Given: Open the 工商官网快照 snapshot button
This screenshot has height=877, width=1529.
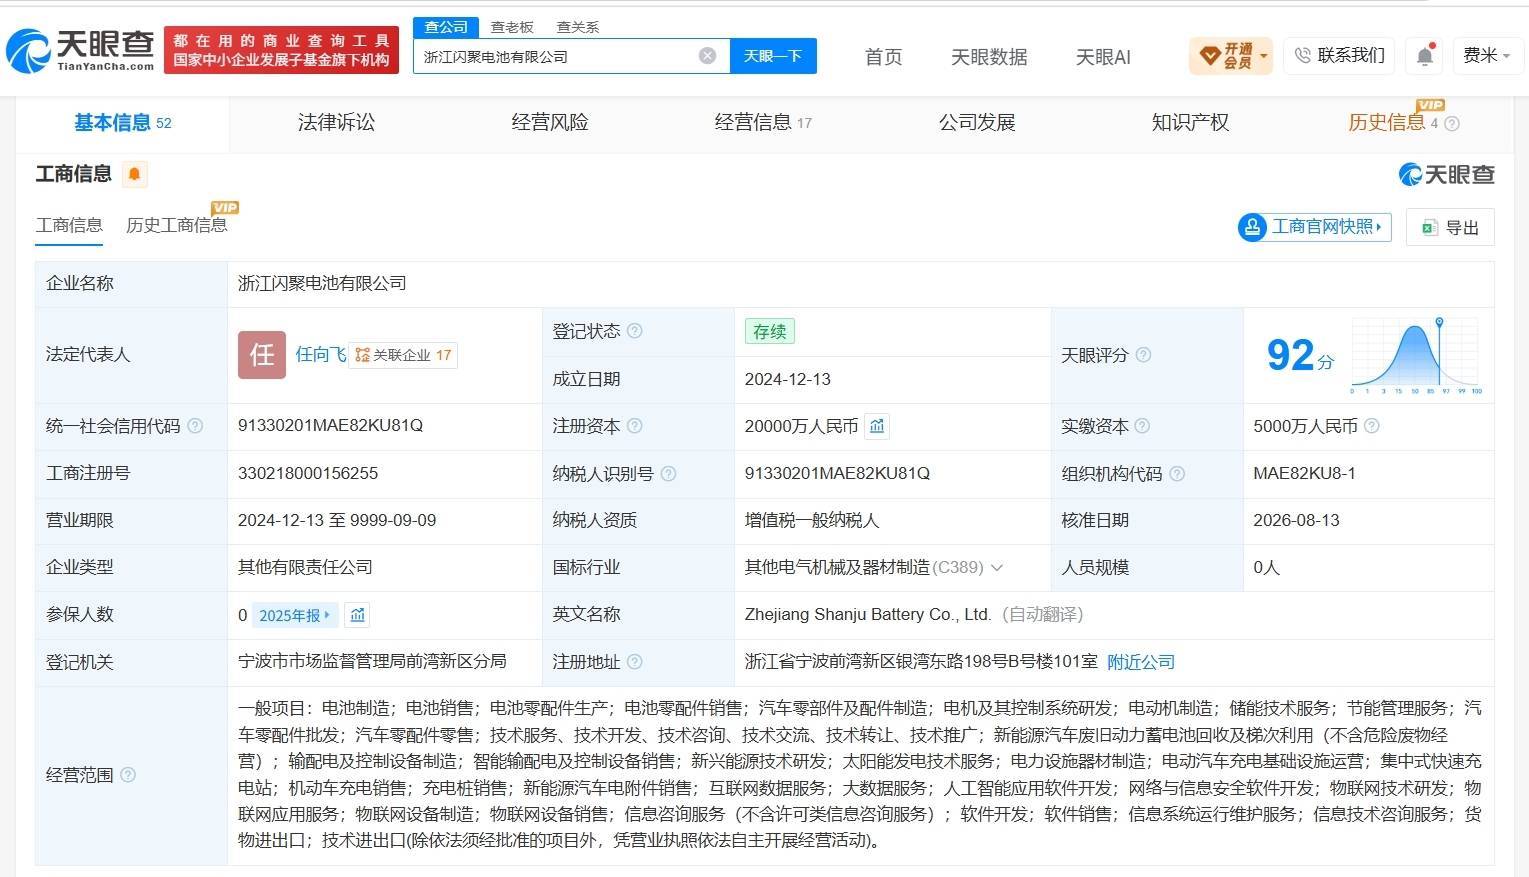Looking at the screenshot, I should (x=1314, y=227).
